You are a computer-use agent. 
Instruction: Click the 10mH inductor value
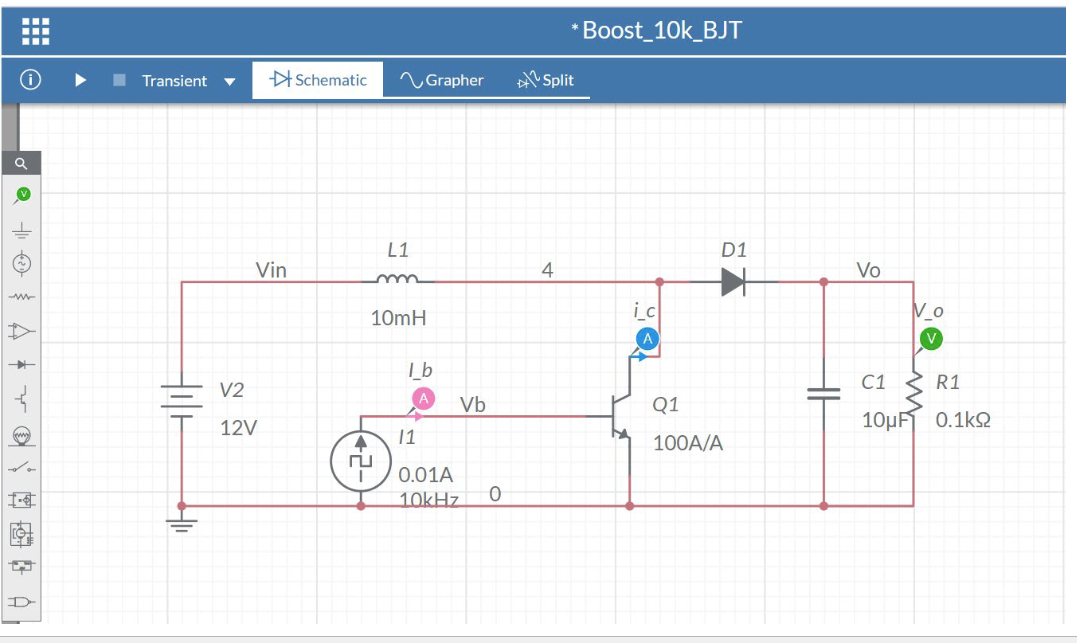point(398,318)
